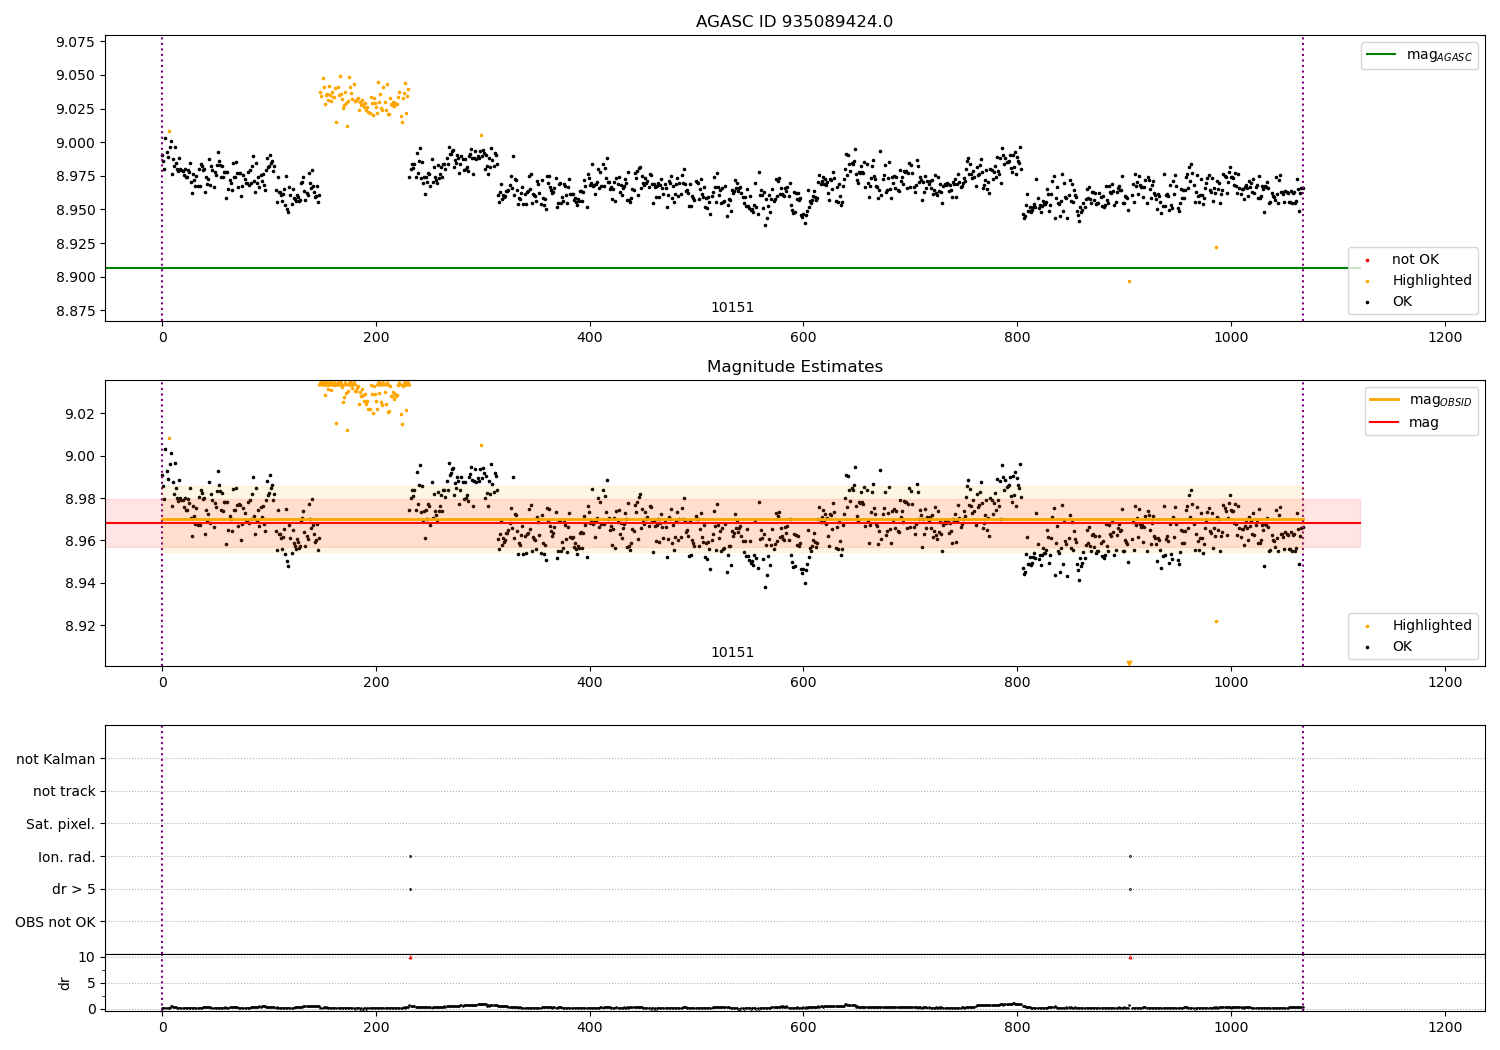Click the orange outlier point near 8.92 in middle plot
The width and height of the screenshot is (1500, 1050).
1216,621
